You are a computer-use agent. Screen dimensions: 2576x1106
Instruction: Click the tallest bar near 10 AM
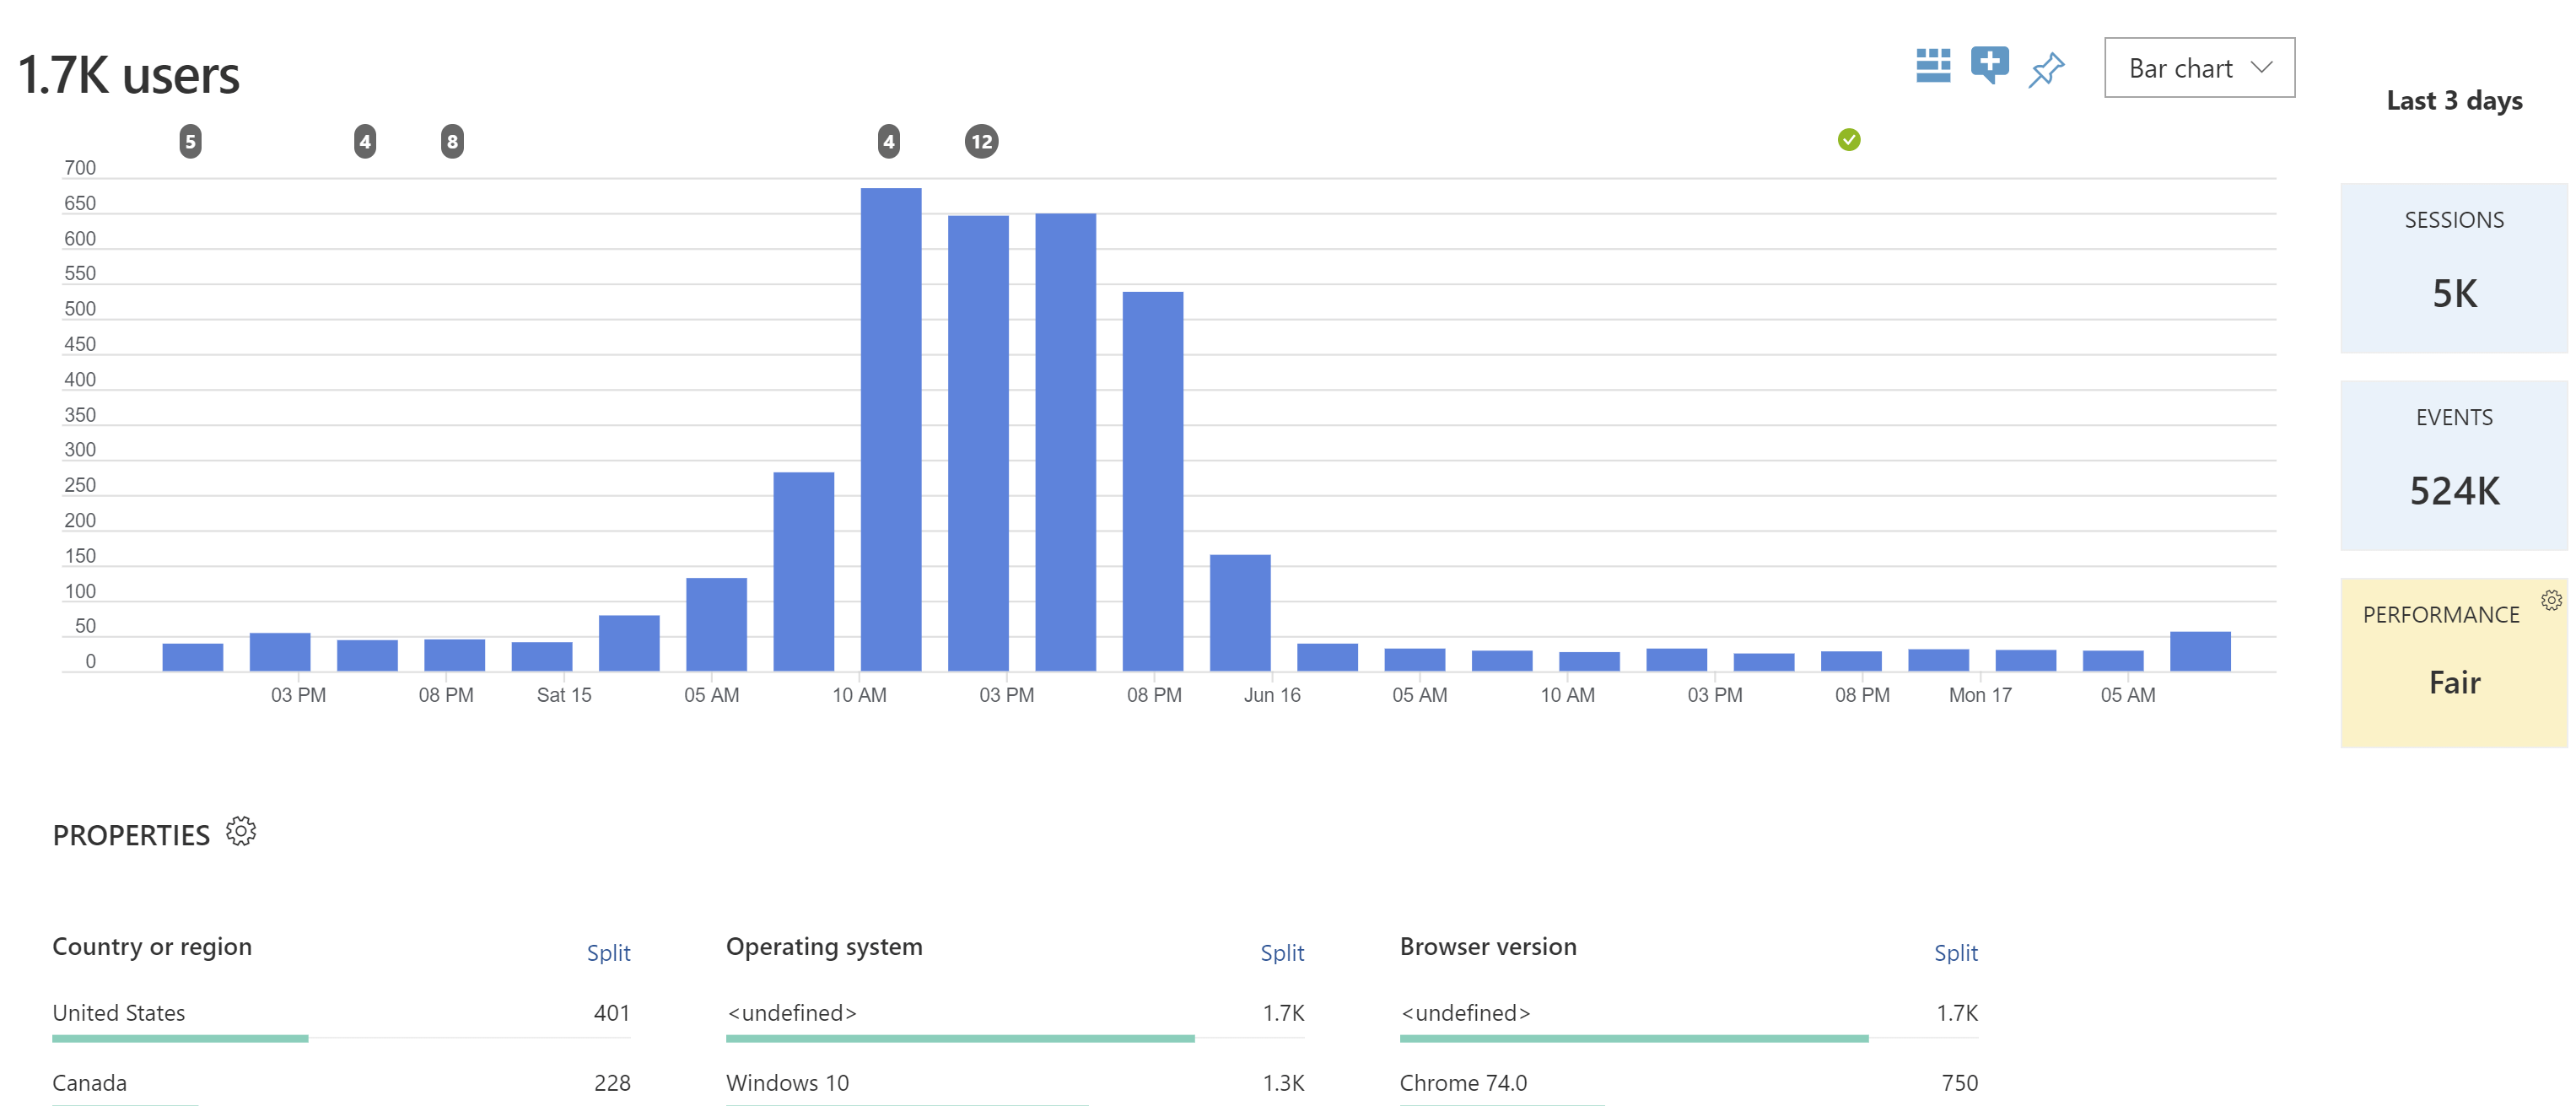[890, 430]
